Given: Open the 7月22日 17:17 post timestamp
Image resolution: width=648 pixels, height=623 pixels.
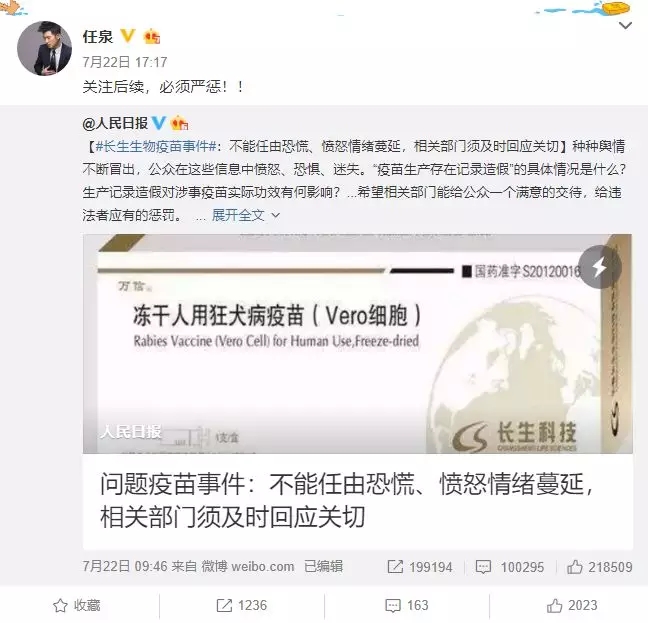Looking at the screenshot, I should pyautogui.click(x=125, y=62).
